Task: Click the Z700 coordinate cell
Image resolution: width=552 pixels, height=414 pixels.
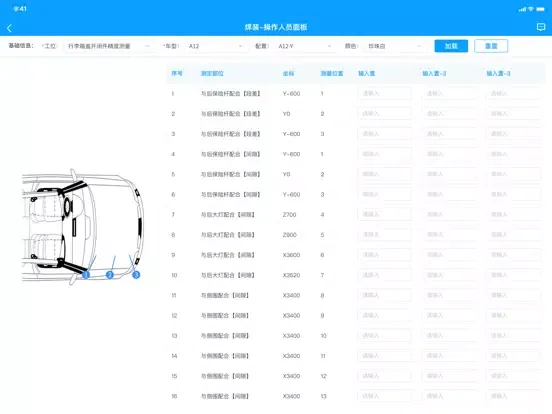Action: (x=289, y=215)
